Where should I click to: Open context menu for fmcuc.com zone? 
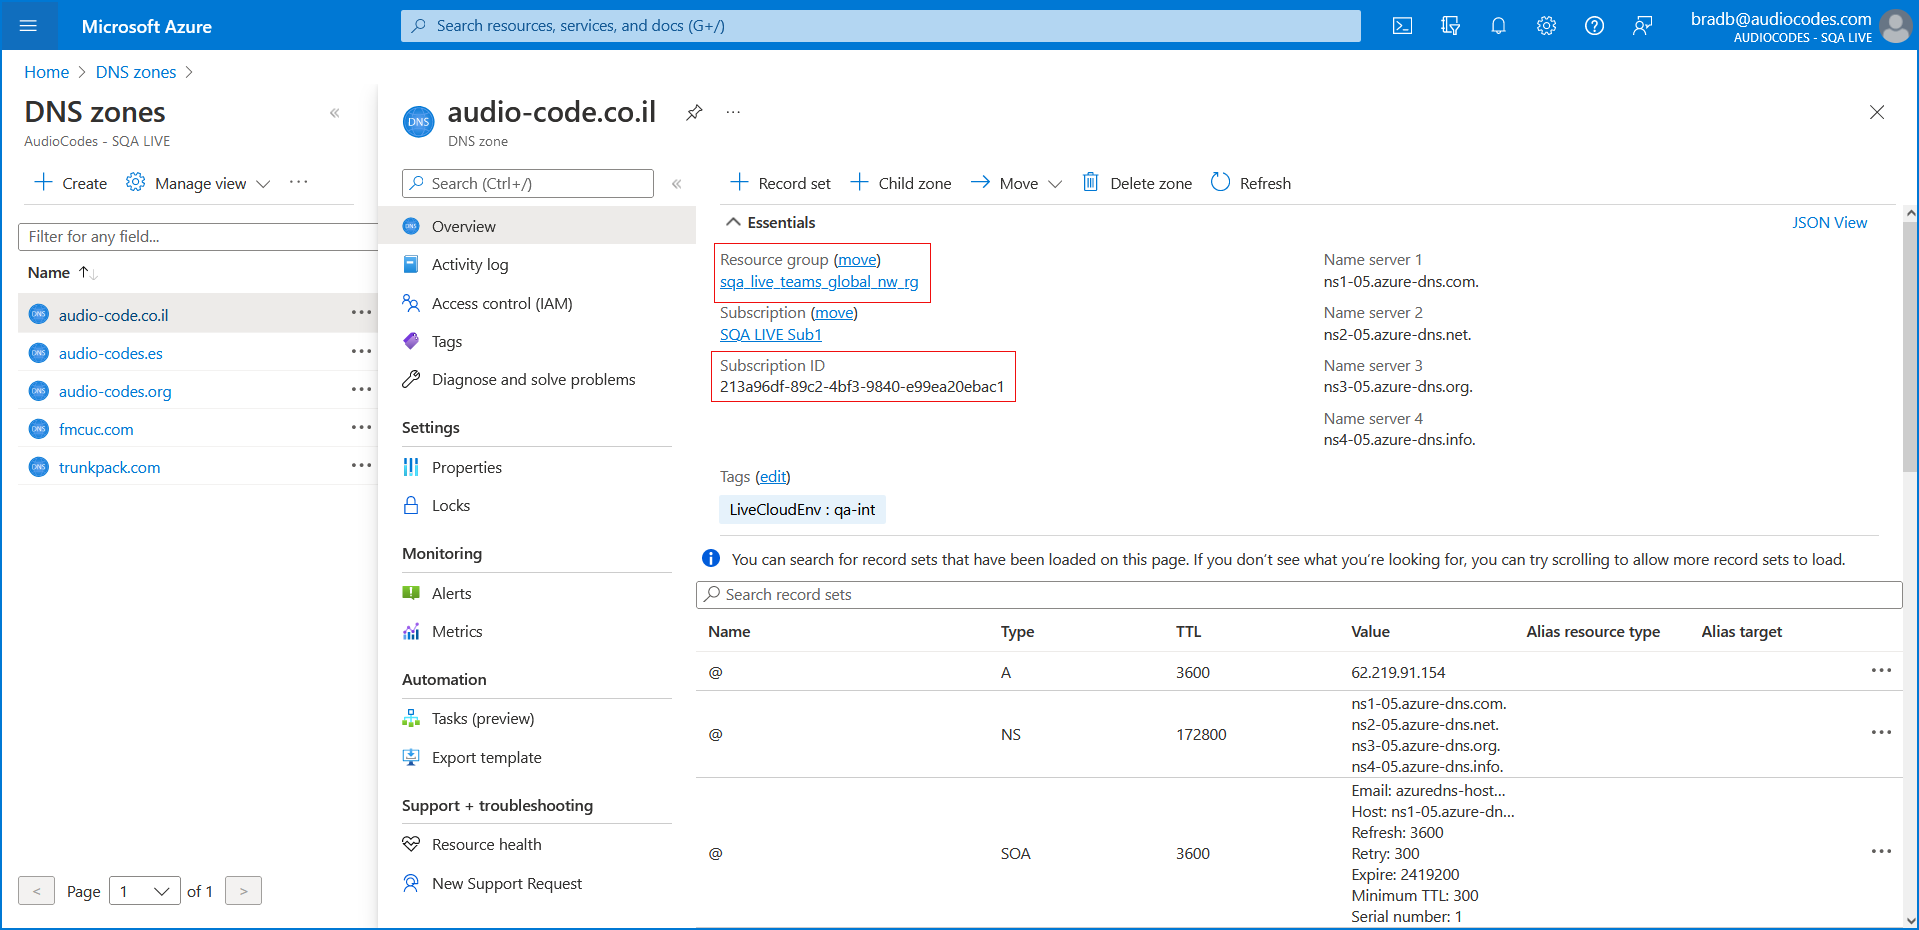pos(361,428)
